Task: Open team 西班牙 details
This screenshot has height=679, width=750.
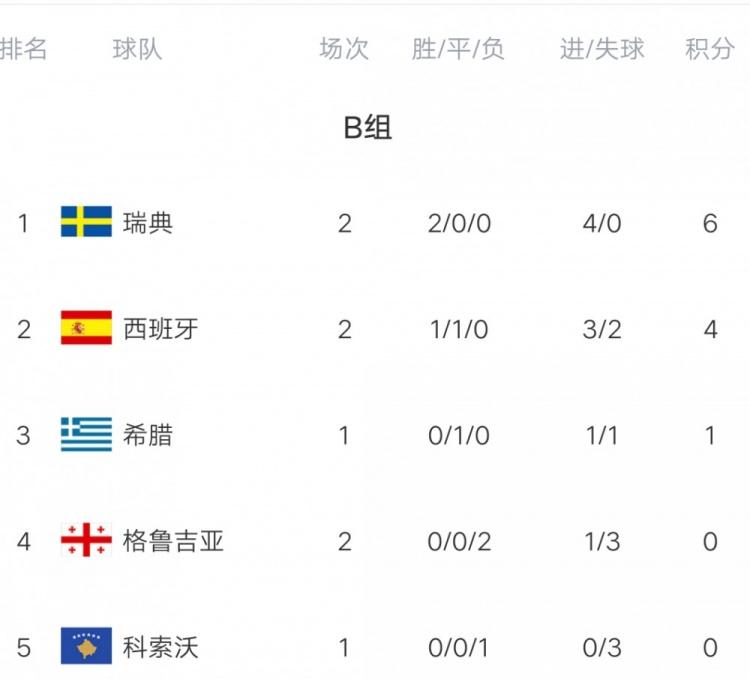Action: (x=160, y=329)
